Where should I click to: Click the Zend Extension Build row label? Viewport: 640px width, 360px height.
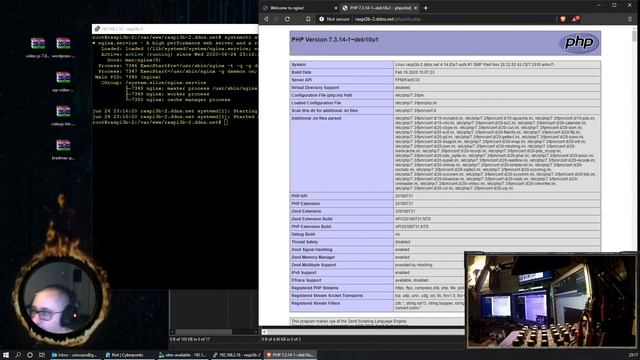[311, 219]
